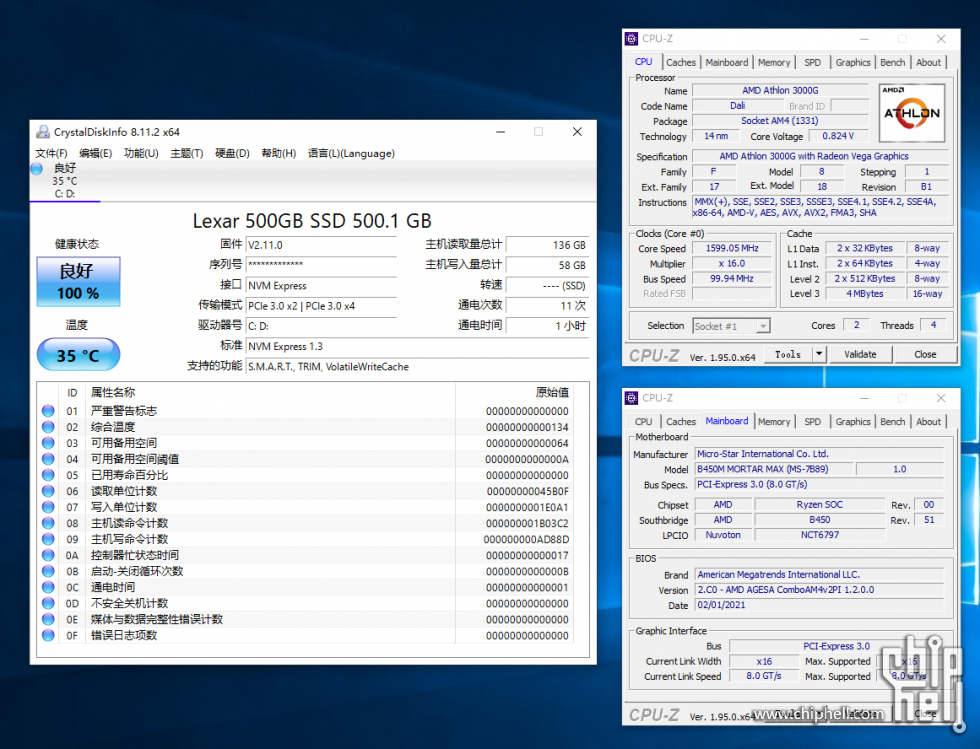980x749 pixels.
Task: Click the status orb for attribute 03 可用备用空间
Action: point(48,443)
